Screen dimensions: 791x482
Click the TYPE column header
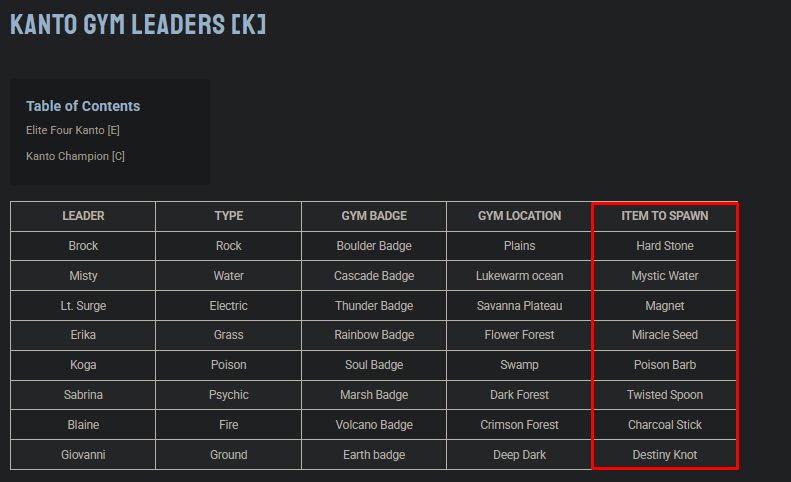(x=228, y=216)
